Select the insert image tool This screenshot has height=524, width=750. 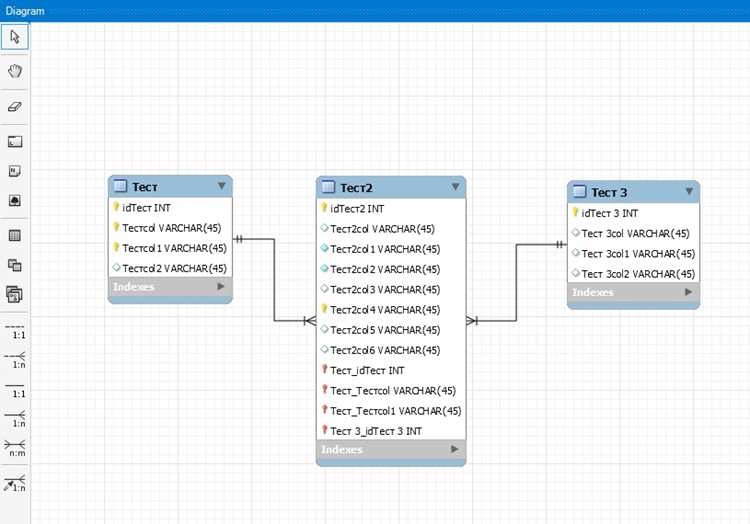point(15,200)
